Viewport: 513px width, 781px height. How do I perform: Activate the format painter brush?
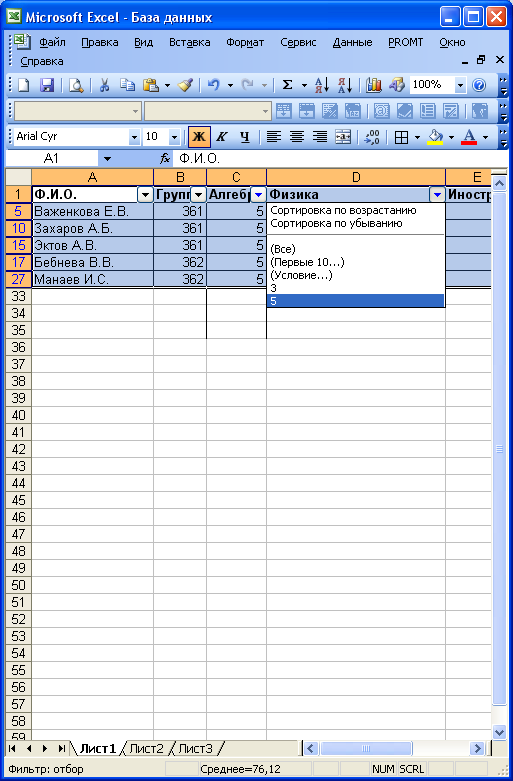(186, 86)
